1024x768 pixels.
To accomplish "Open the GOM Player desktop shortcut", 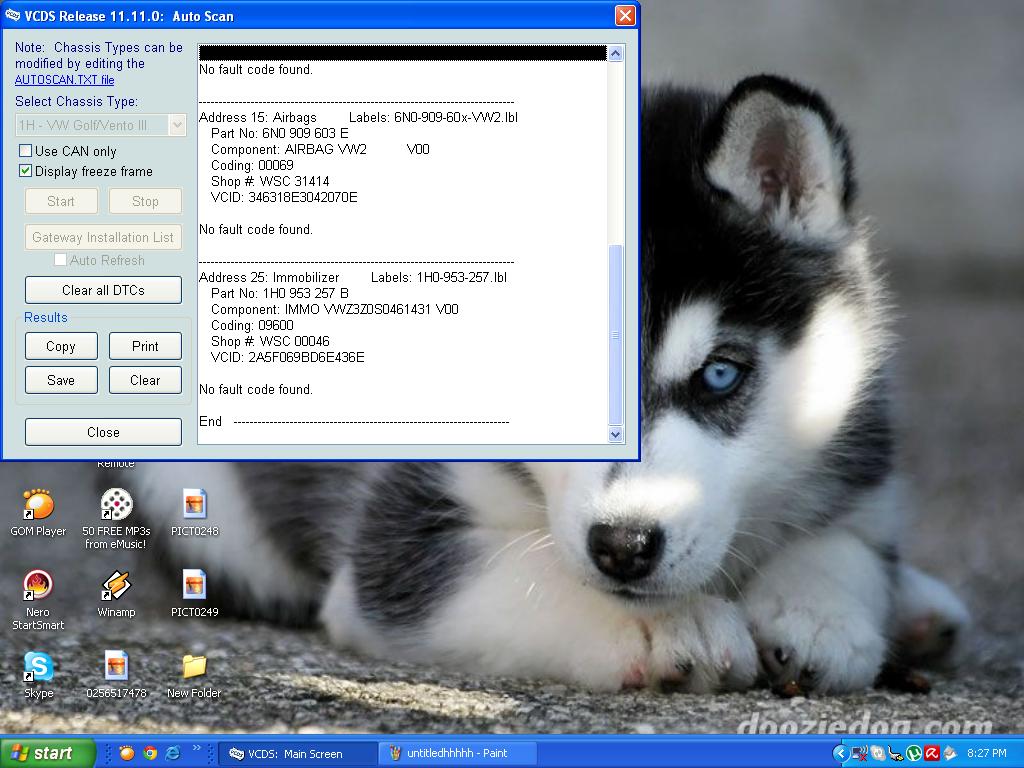I will click(38, 507).
